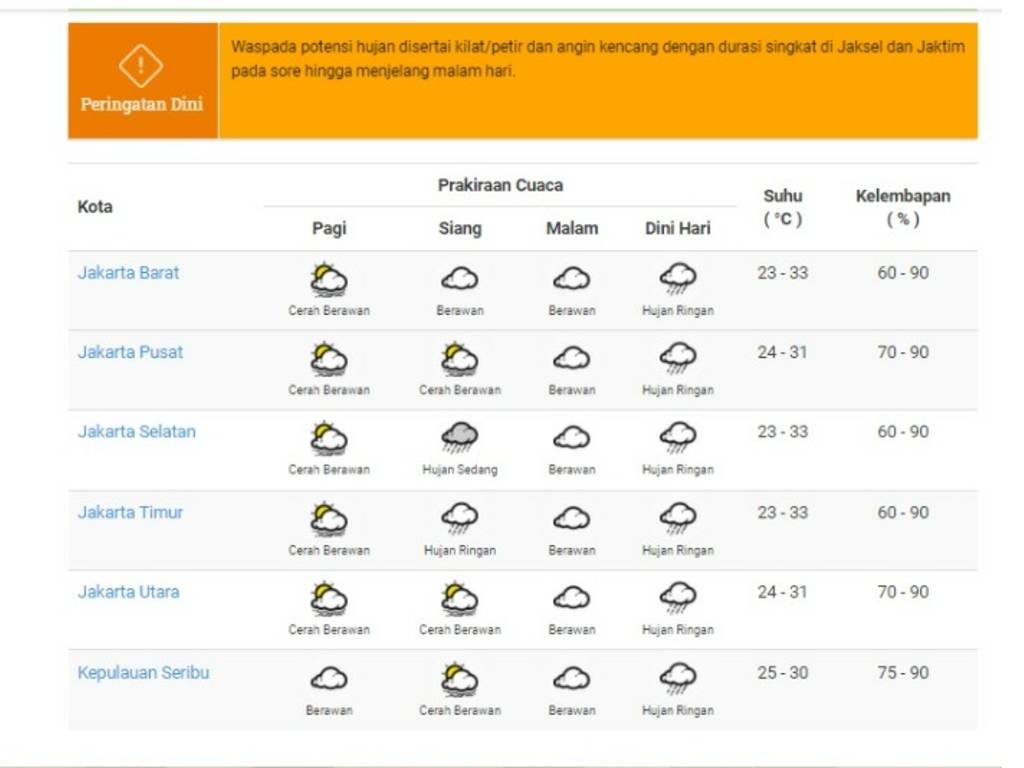Click Jakarta Selatan Siang Hujan Sedang icon
The image size is (1024, 768).
(460, 438)
